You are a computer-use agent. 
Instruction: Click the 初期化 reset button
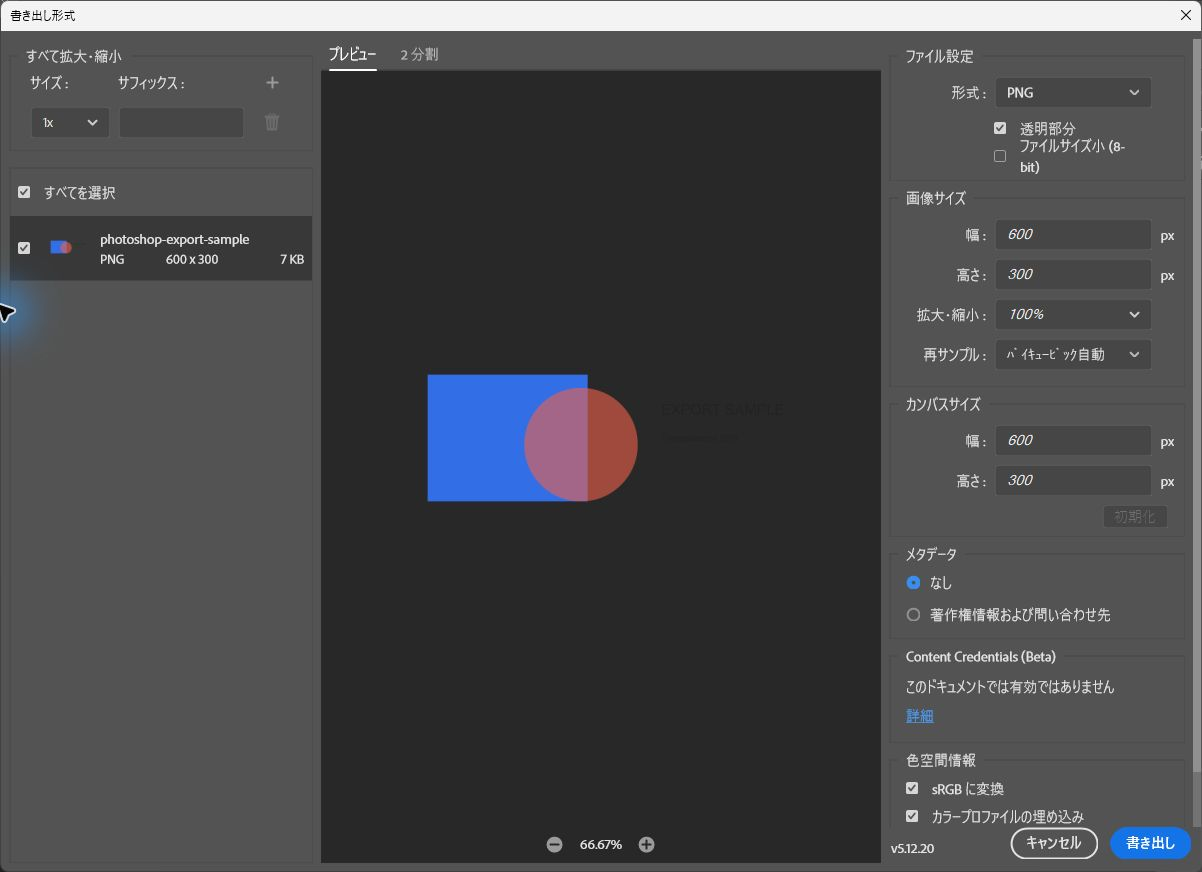pos(1135,517)
